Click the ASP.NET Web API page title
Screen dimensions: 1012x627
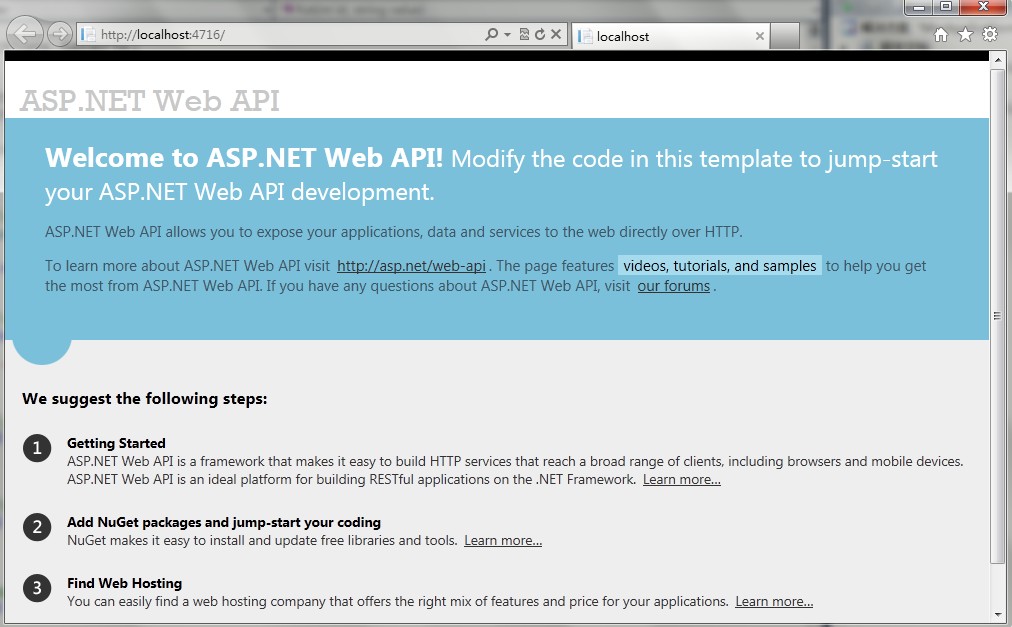pyautogui.click(x=150, y=100)
